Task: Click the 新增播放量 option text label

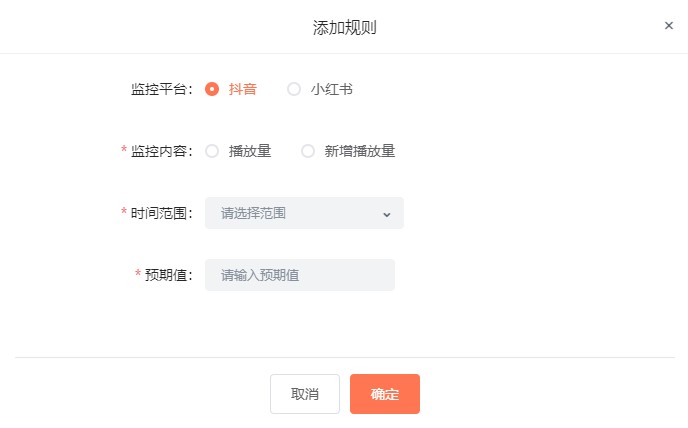Action: 360,151
